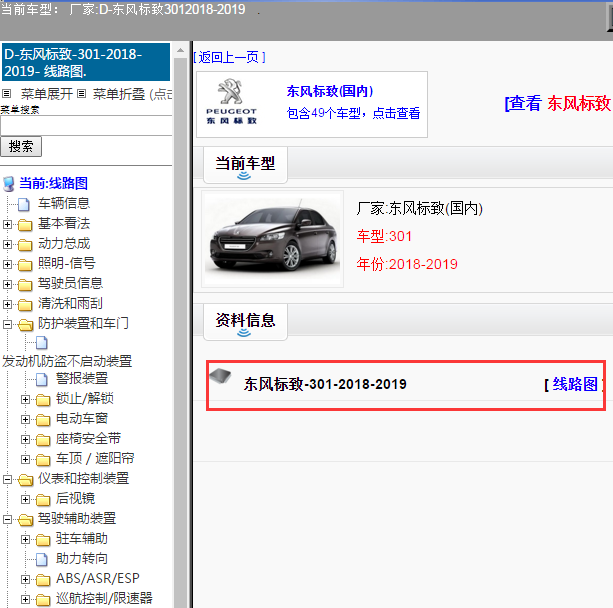Select 警报装置 in the tree
The width and height of the screenshot is (613, 608).
(82, 378)
